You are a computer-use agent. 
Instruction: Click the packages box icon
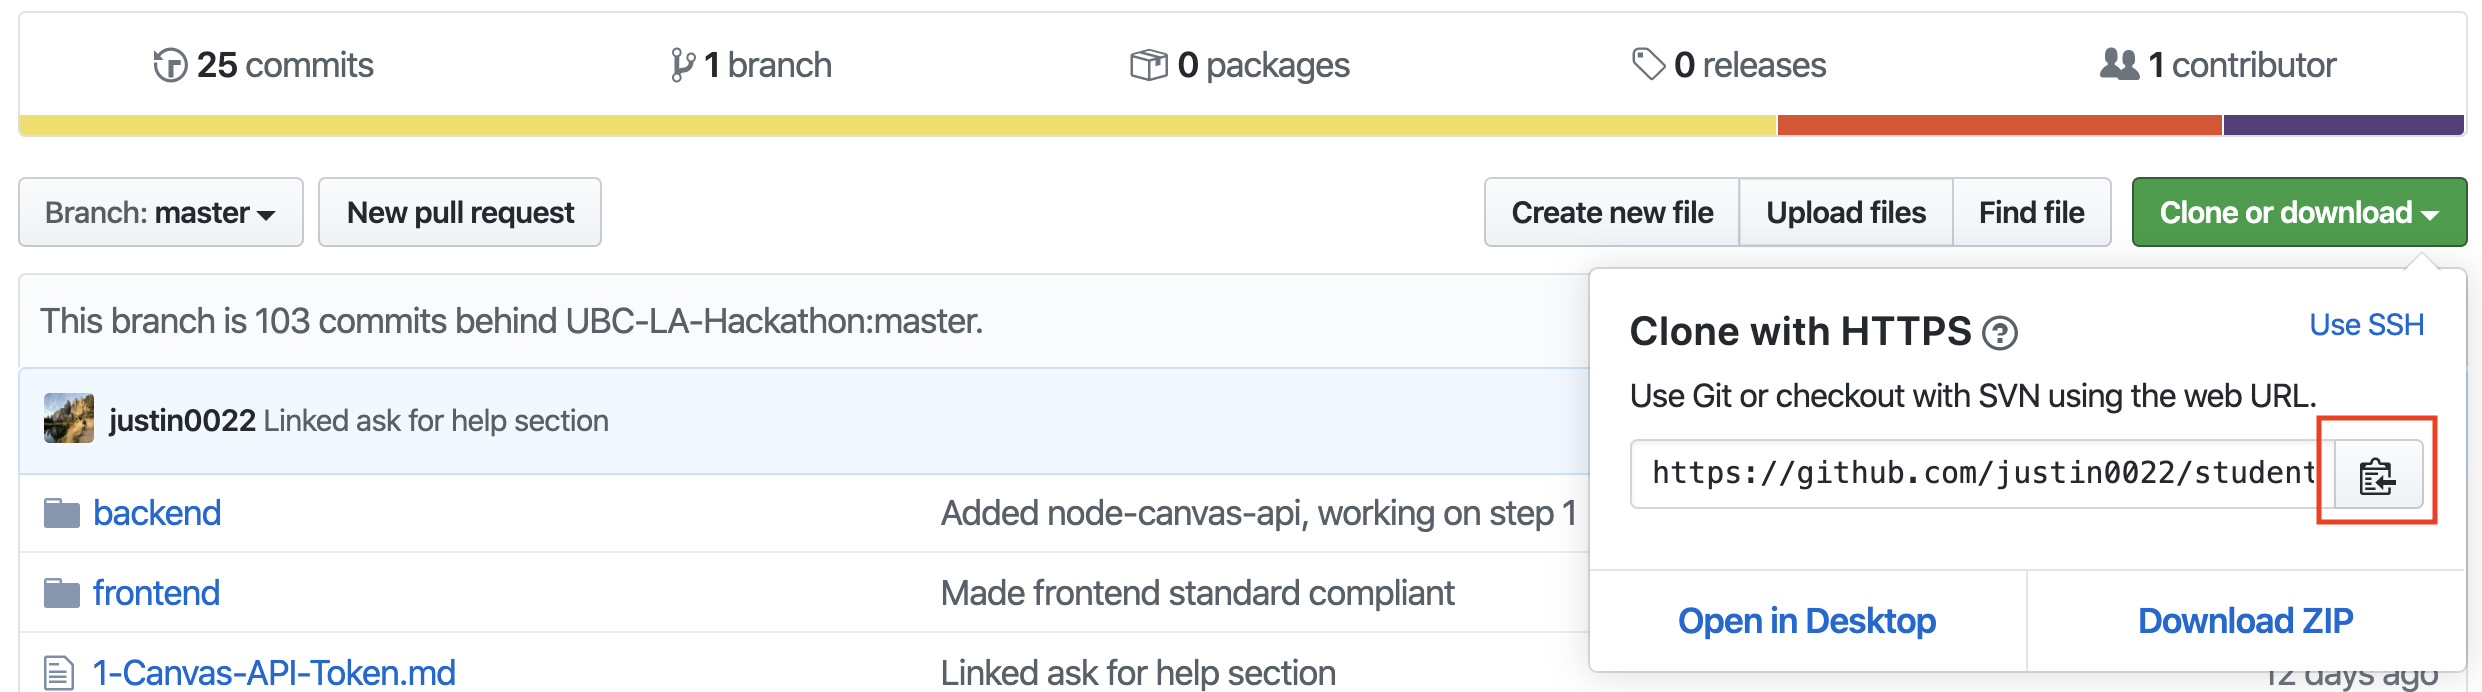pos(1149,66)
